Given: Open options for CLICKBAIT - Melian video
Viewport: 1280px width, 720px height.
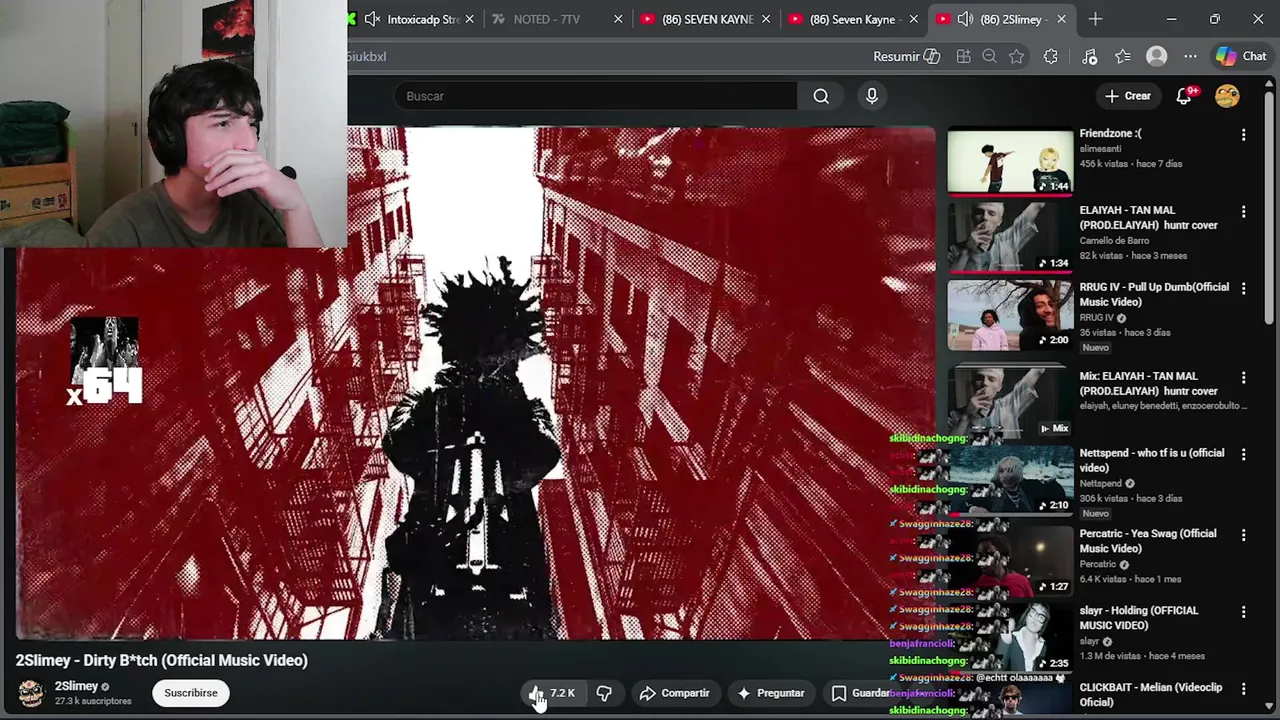Looking at the screenshot, I should click(1243, 689).
